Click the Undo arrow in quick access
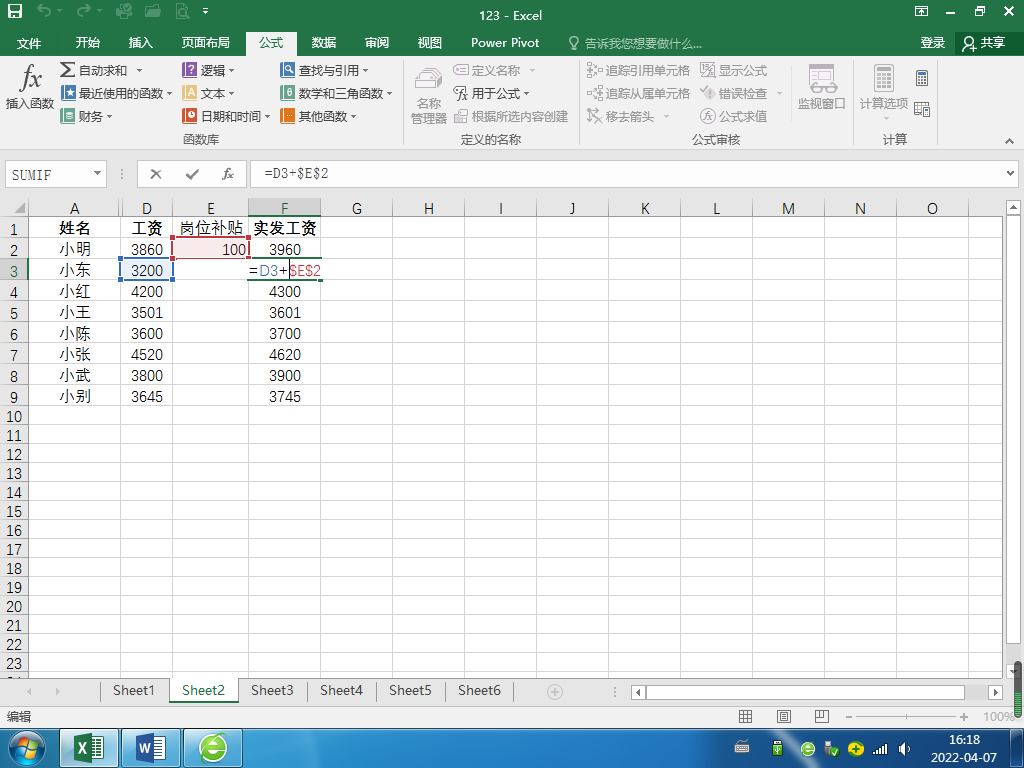The width and height of the screenshot is (1024, 768). [x=44, y=11]
